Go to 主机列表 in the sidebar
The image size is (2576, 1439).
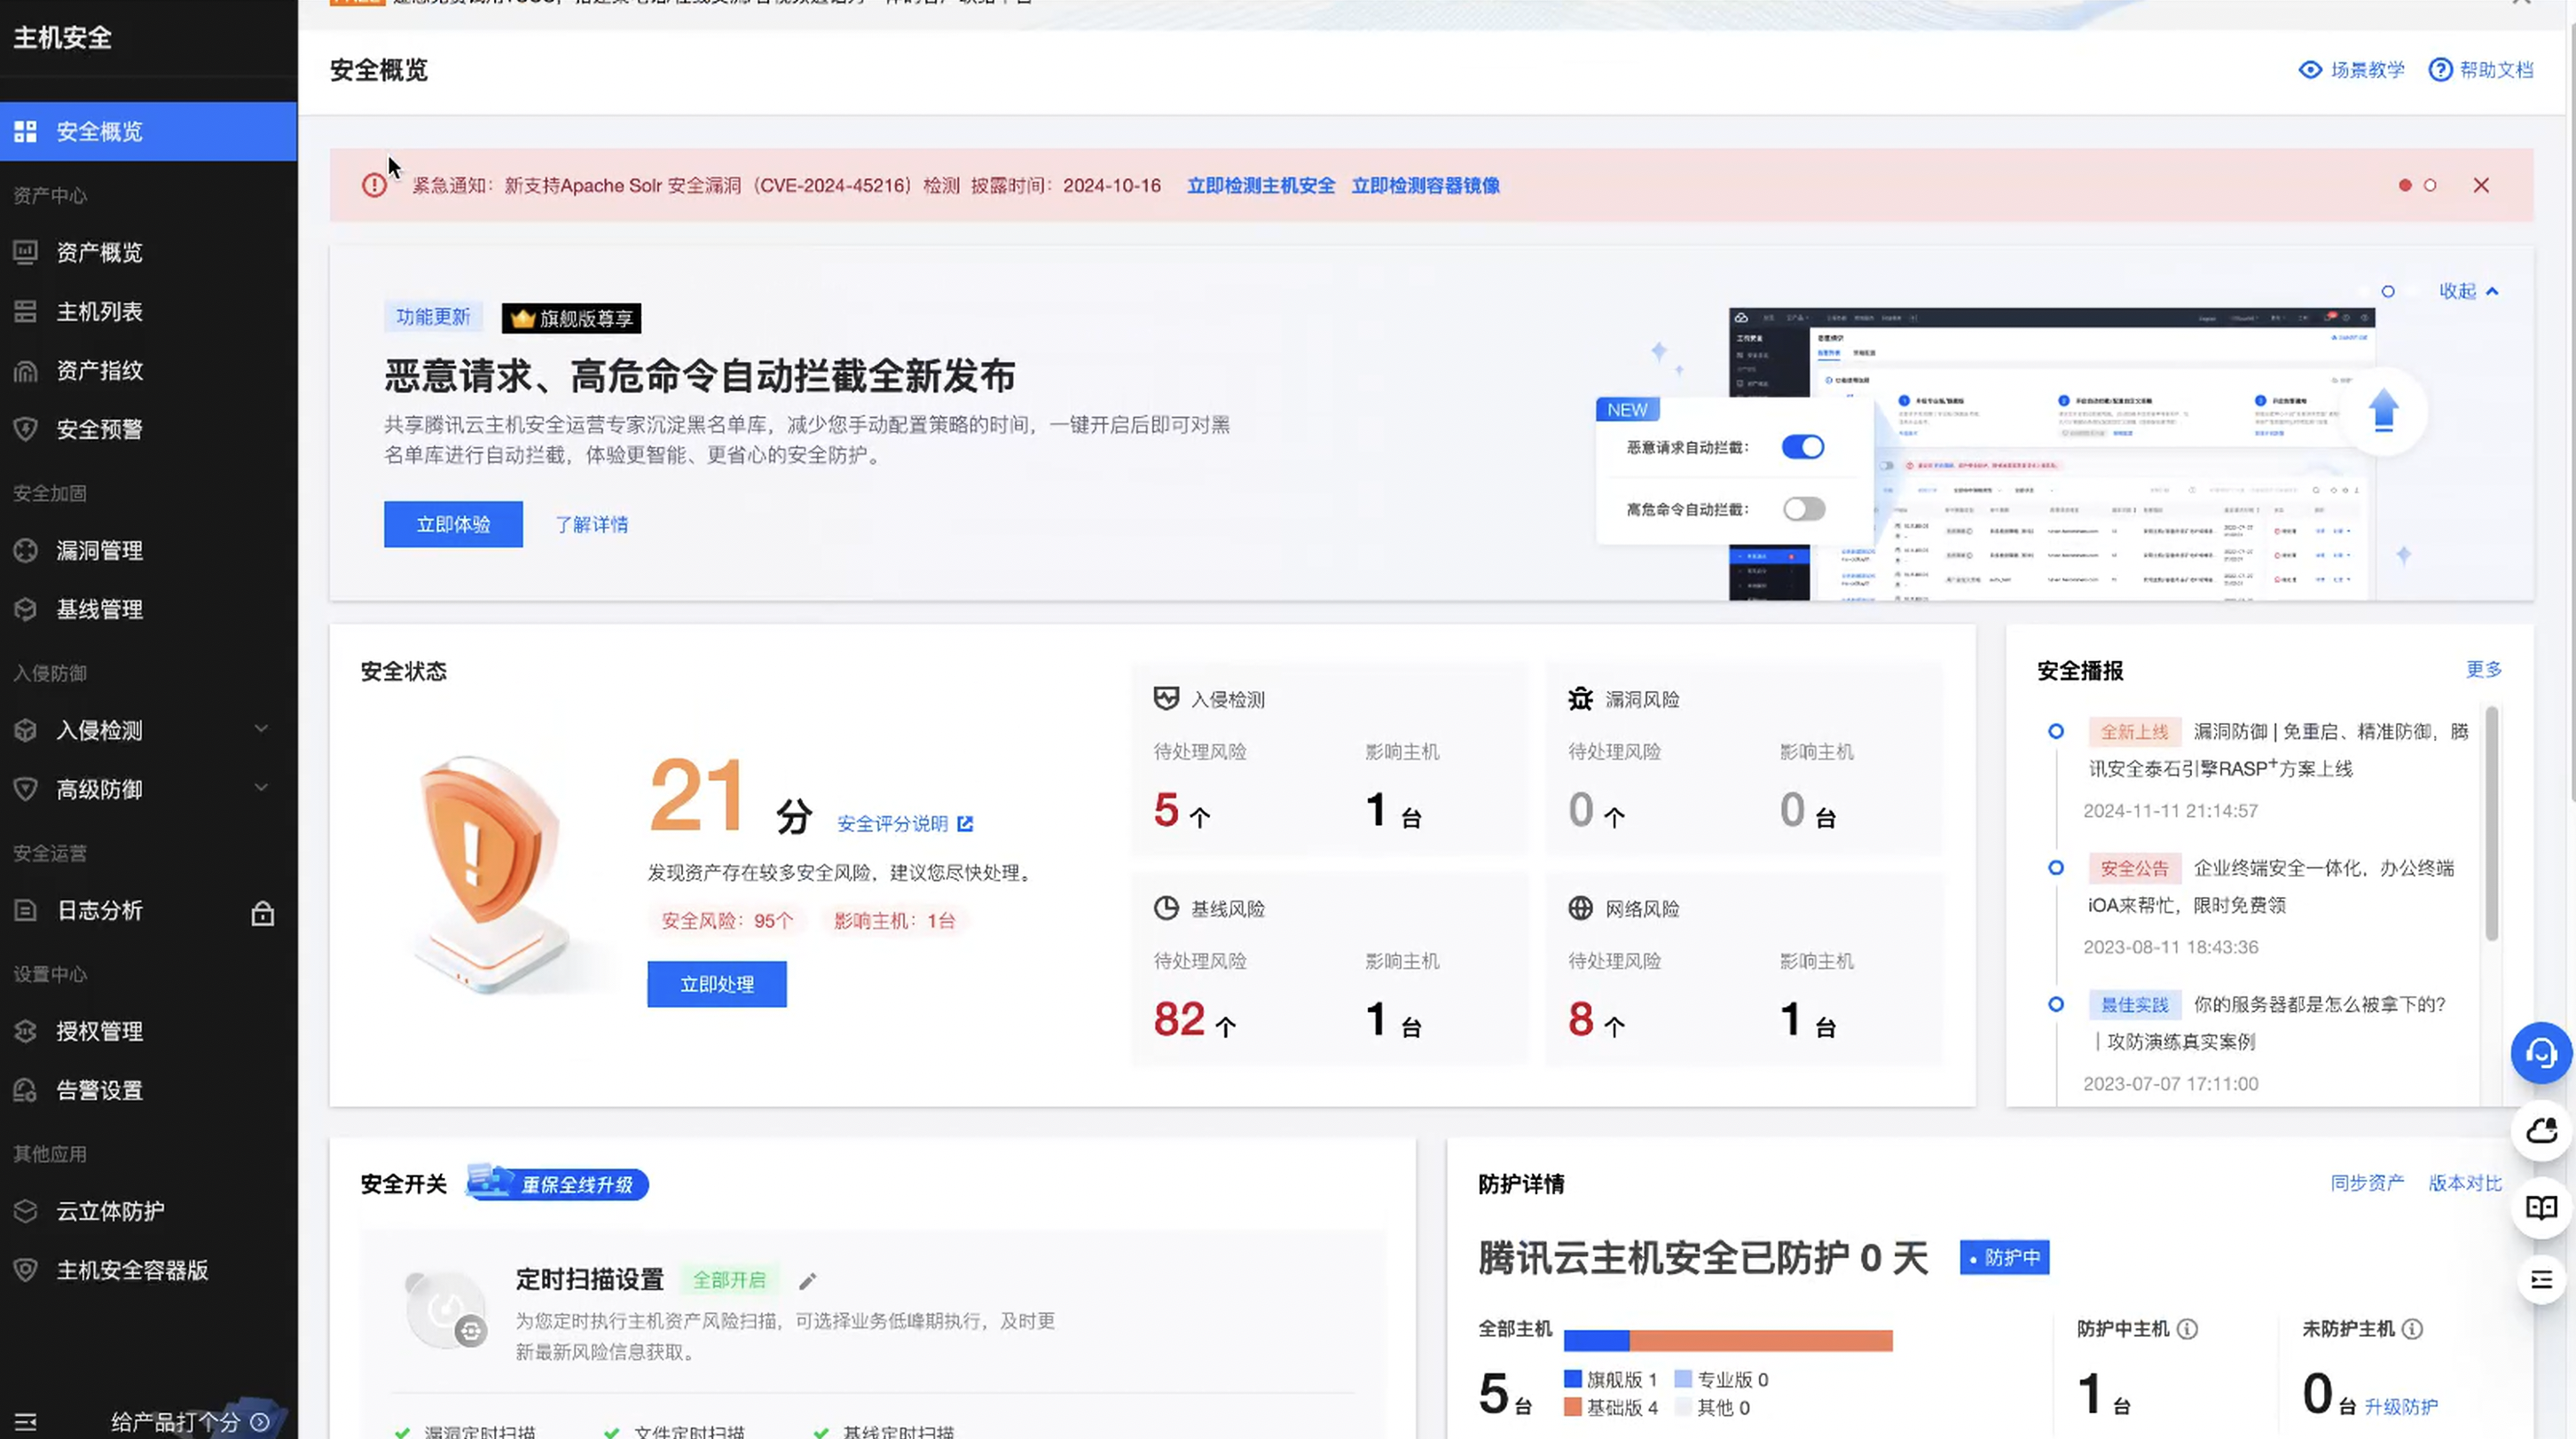[x=99, y=312]
